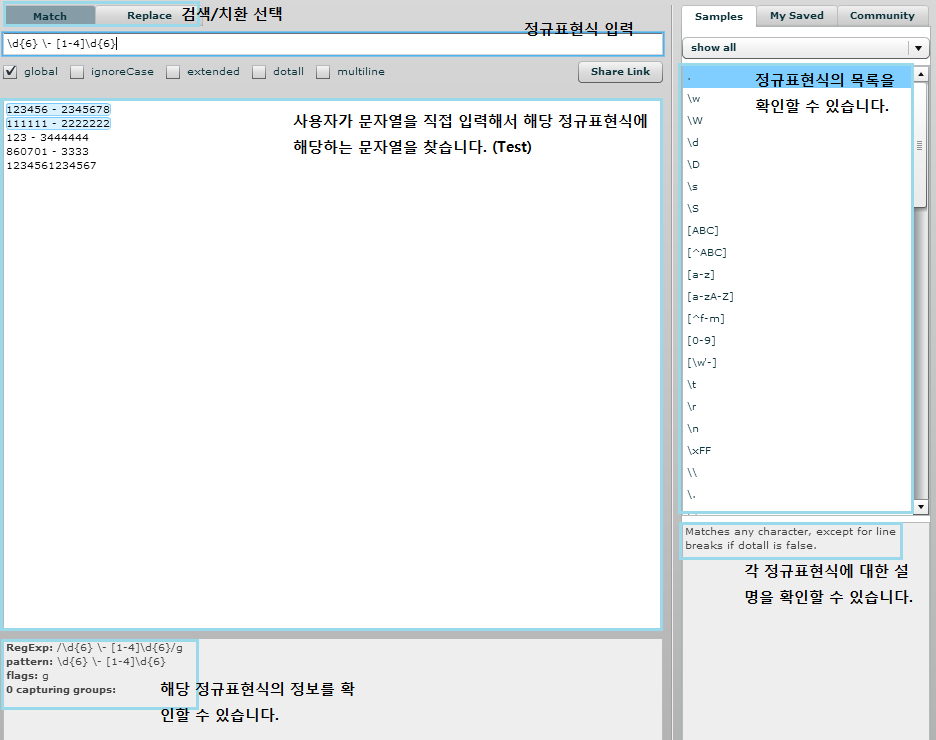Enable the ignoreCase checkbox
Image resolution: width=936 pixels, height=740 pixels.
[x=77, y=72]
